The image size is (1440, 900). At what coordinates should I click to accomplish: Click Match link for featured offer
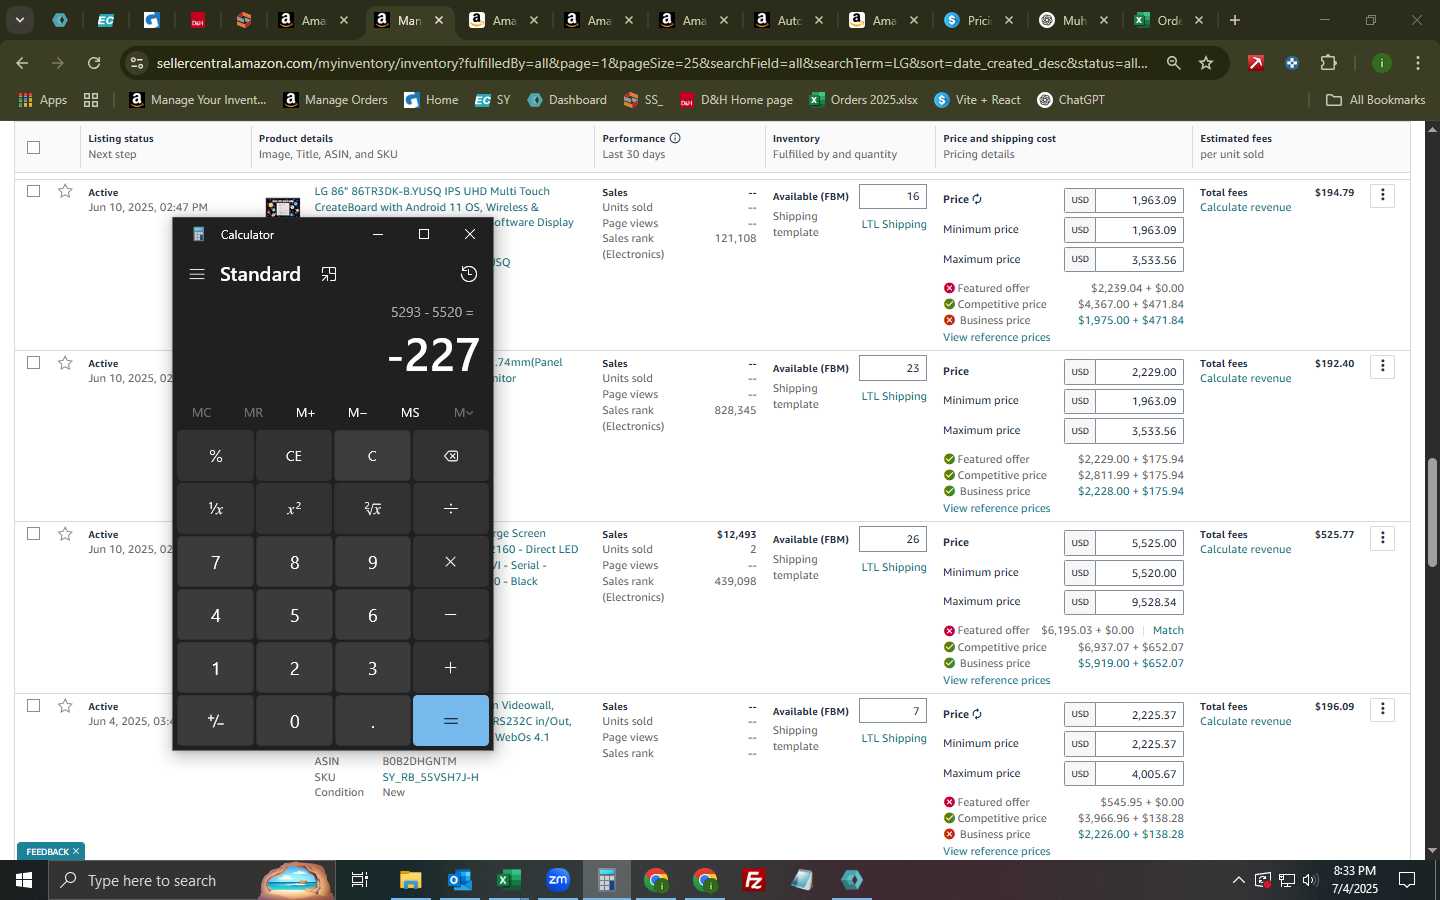click(1167, 630)
